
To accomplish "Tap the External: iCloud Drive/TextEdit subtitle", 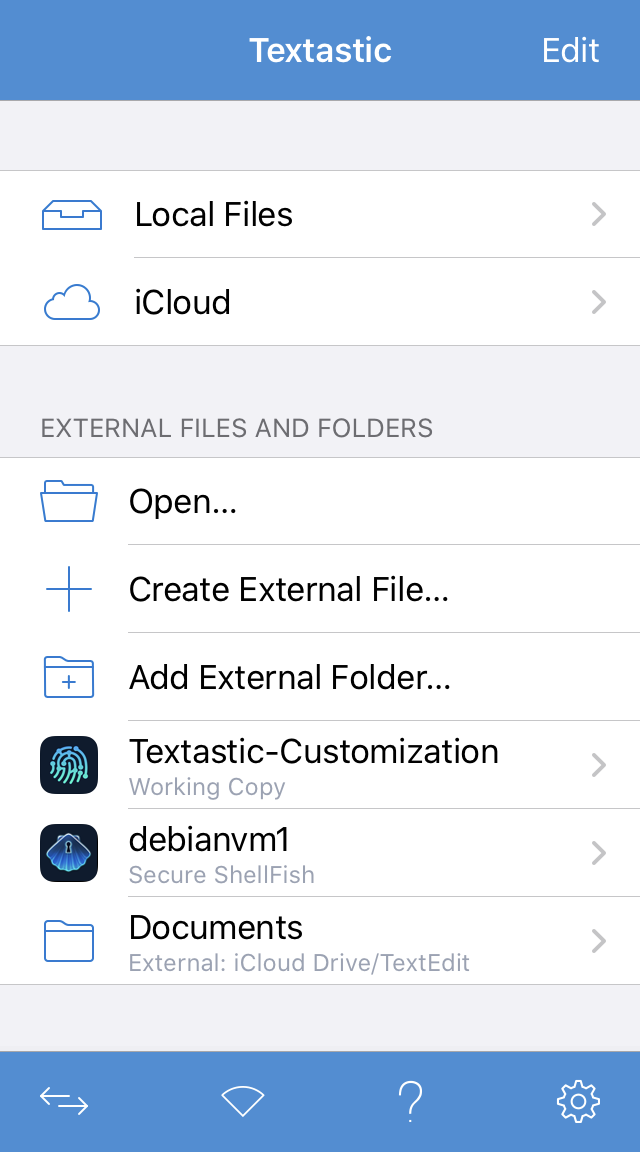I will (x=299, y=963).
